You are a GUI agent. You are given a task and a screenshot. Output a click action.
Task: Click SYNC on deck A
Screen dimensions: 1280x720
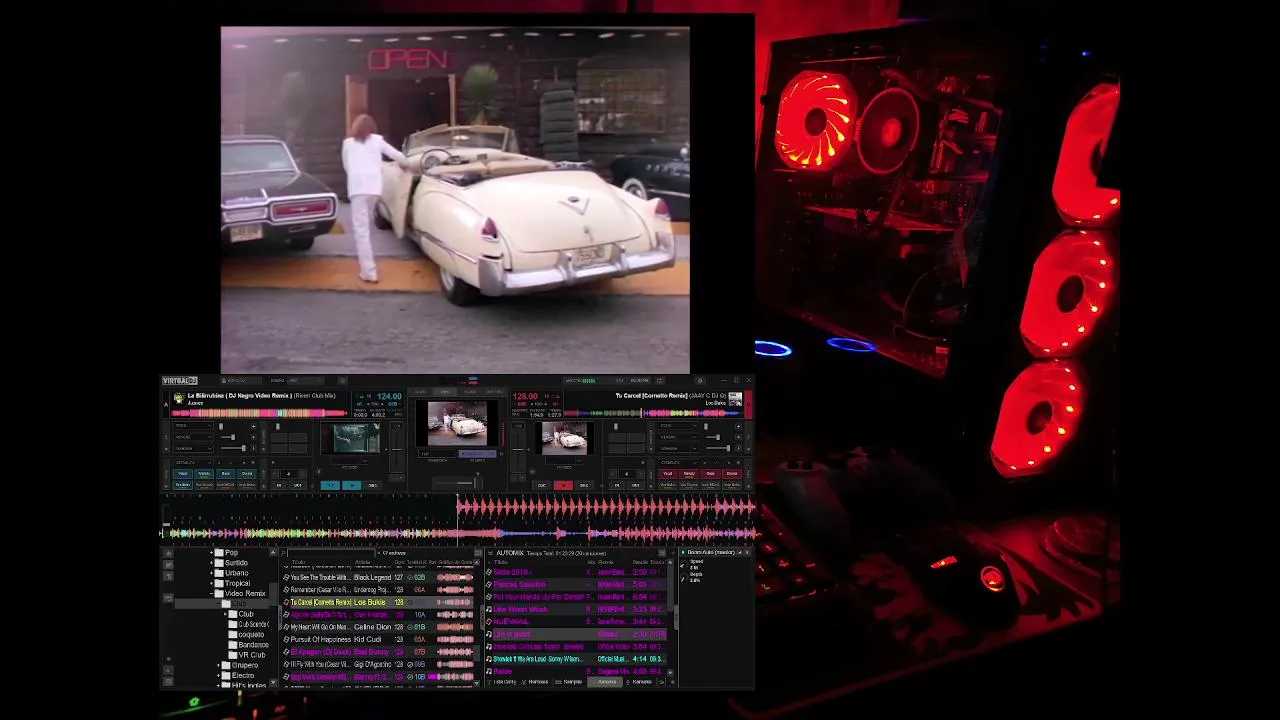pyautogui.click(x=373, y=485)
